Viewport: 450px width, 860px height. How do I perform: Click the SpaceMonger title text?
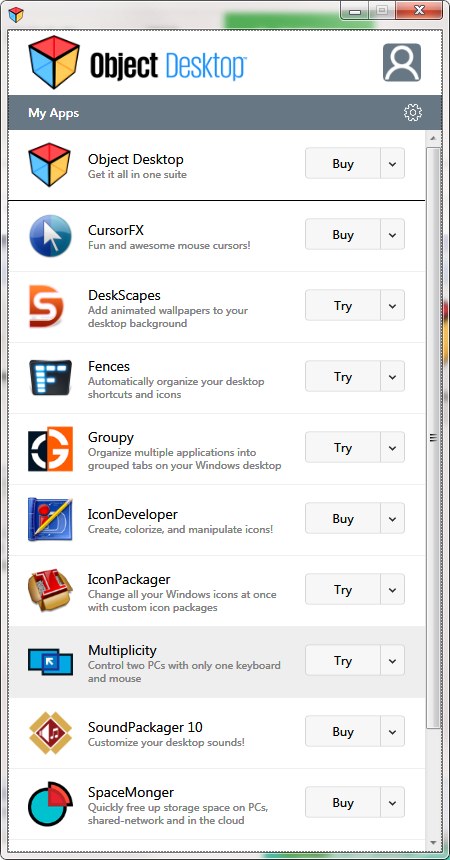point(131,793)
